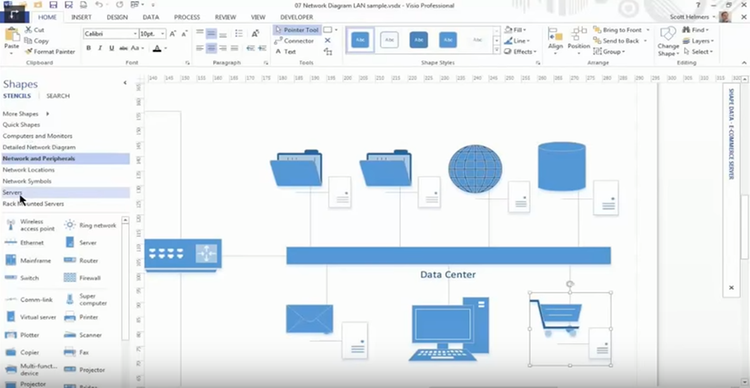Click the shopping cart shape on canvas
Screen dimensions: 750x388
(556, 318)
